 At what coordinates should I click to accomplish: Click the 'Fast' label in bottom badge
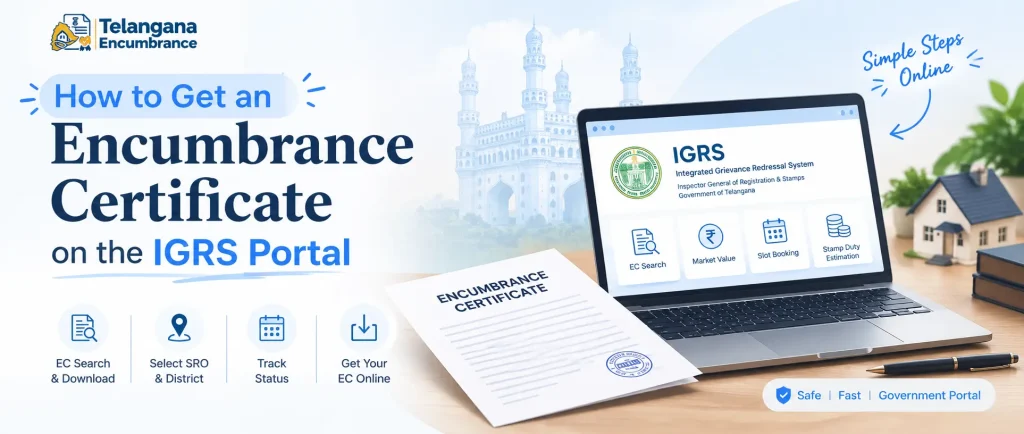pos(850,395)
